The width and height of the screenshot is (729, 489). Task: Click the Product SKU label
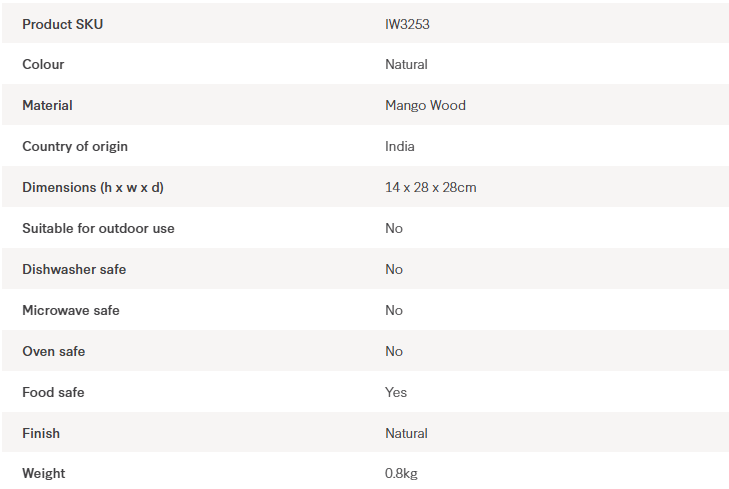pyautogui.click(x=62, y=24)
